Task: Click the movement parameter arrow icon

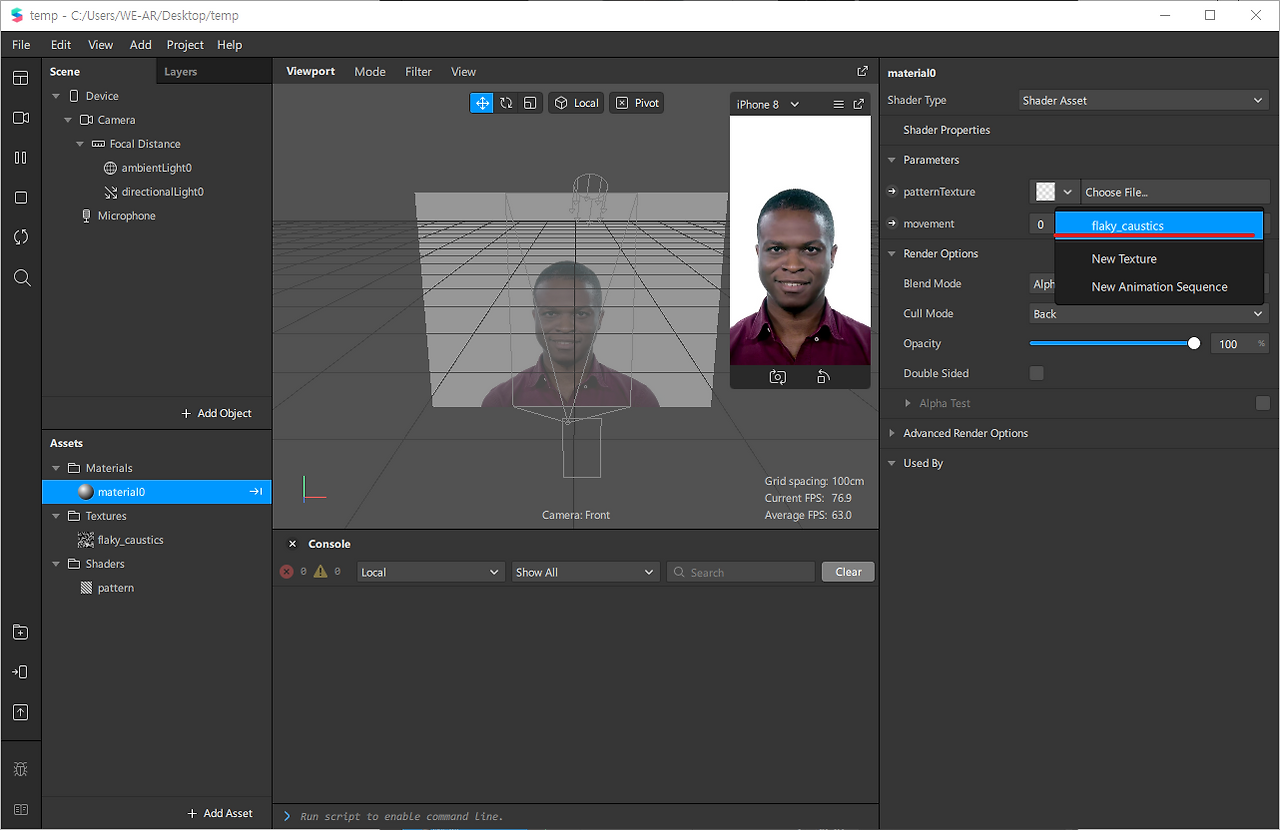Action: (x=893, y=224)
